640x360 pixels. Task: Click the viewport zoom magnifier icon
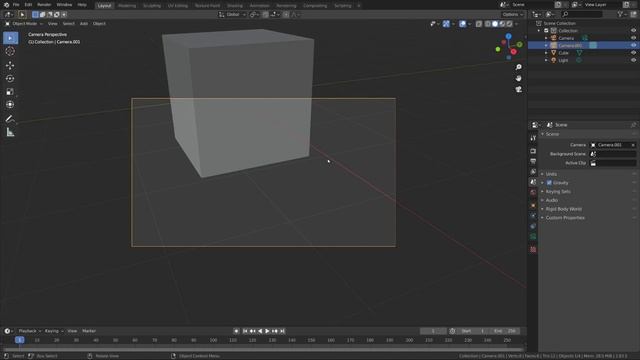[518, 67]
